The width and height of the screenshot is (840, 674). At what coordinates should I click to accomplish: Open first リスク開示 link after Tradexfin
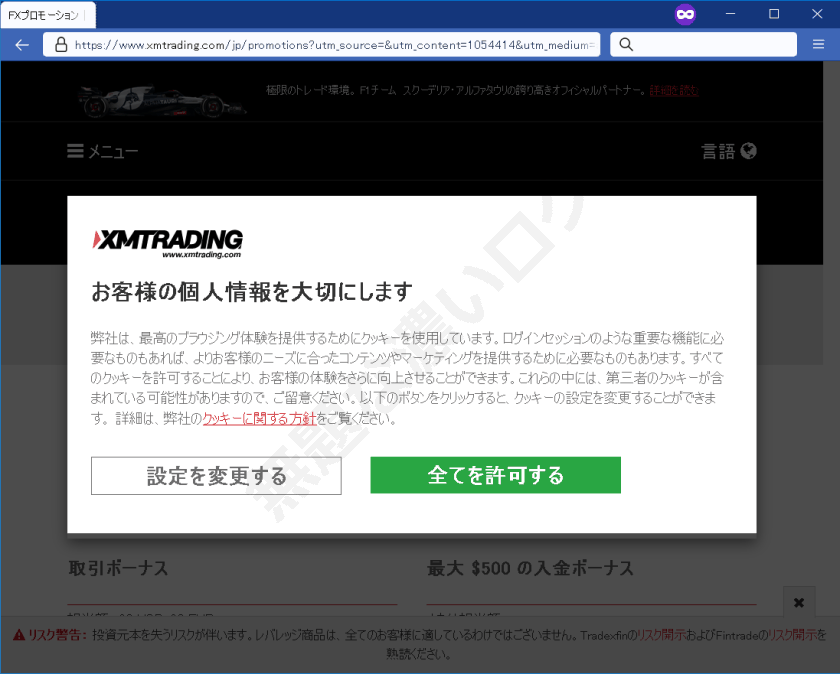tap(661, 635)
